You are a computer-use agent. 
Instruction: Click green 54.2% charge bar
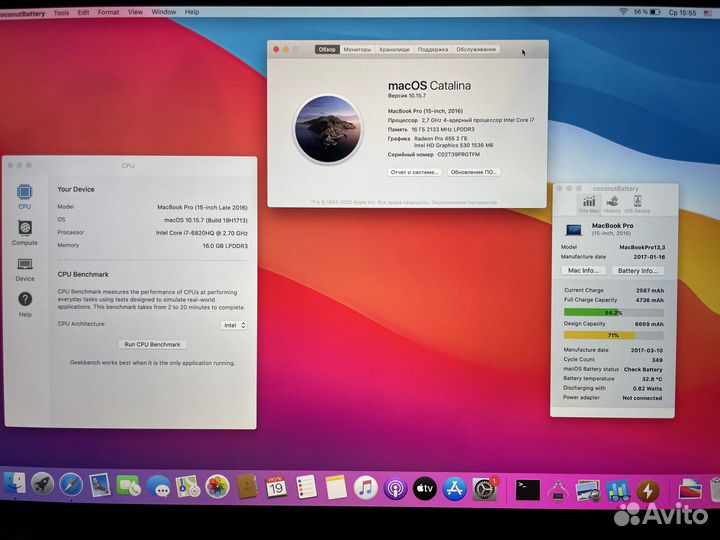click(613, 313)
